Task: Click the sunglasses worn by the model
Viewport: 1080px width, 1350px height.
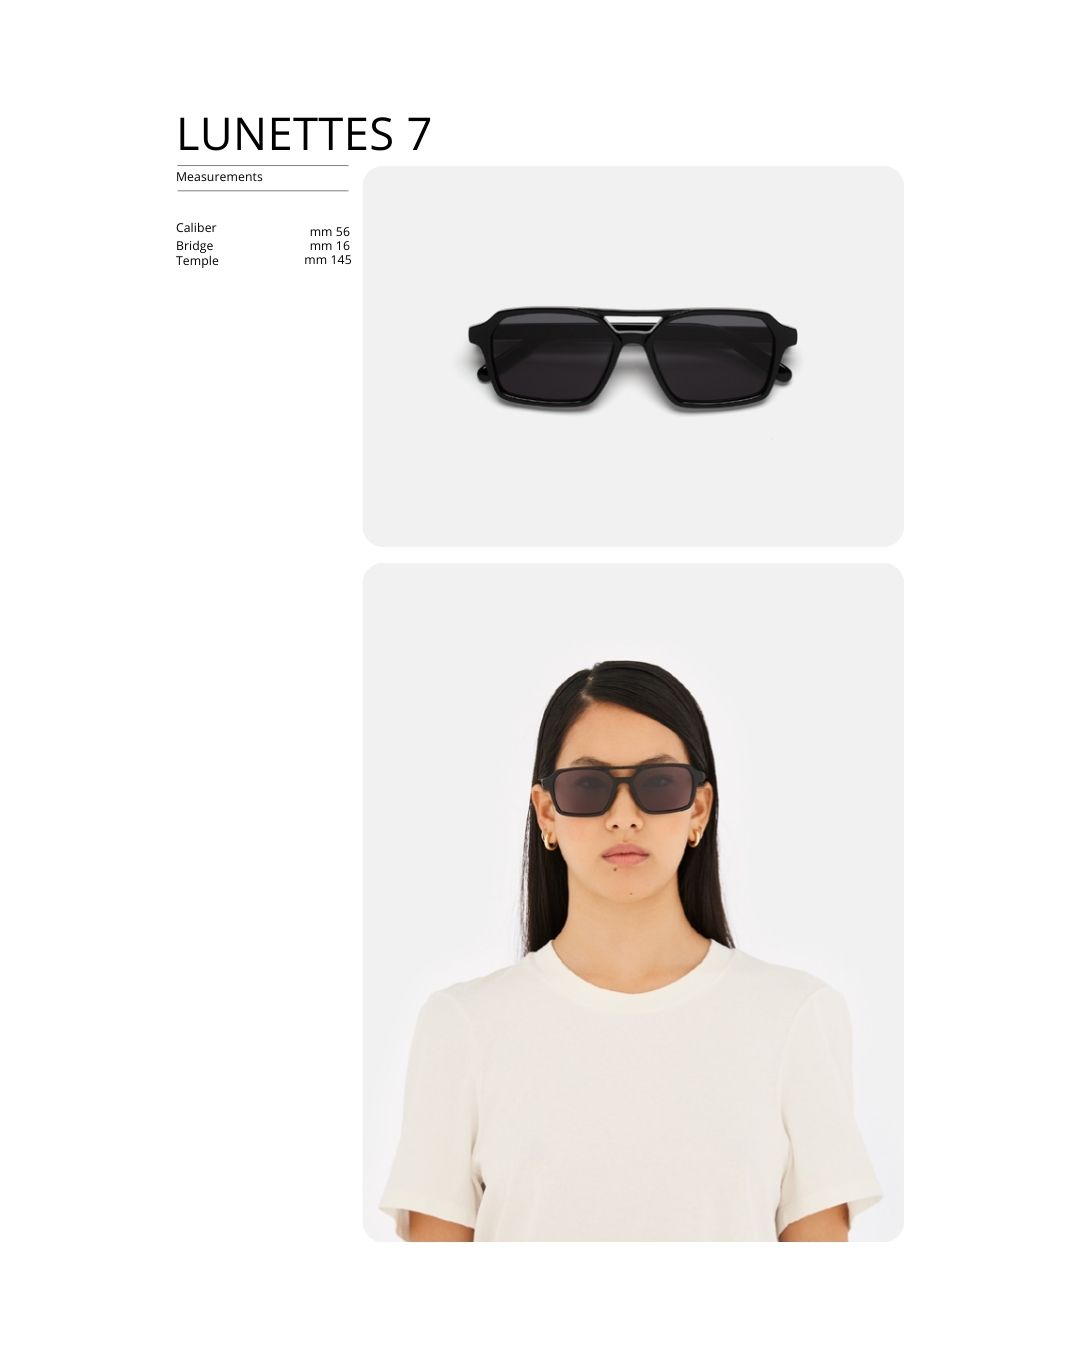Action: [x=623, y=789]
